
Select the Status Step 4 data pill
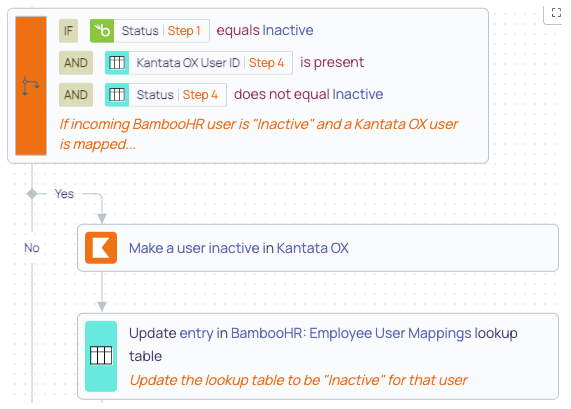(x=166, y=95)
